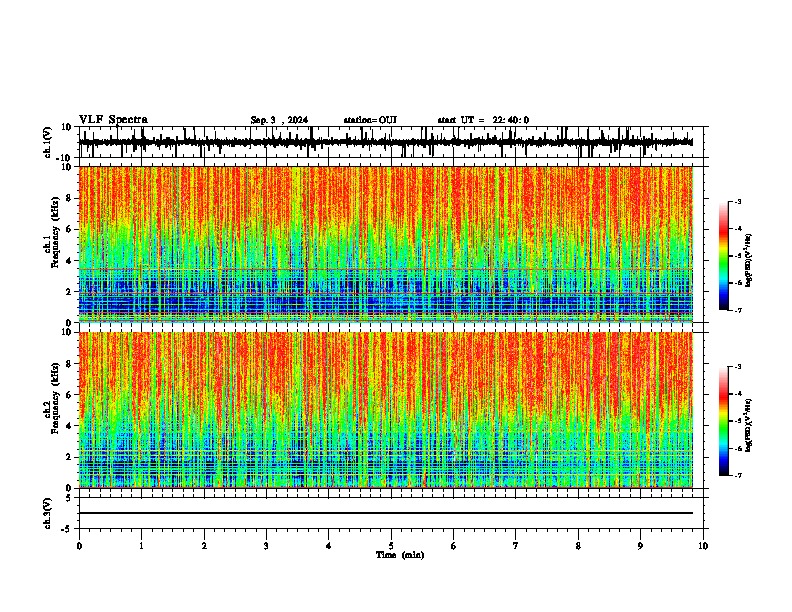
Task: Click the time axis tick "7"
Action: click(x=516, y=546)
